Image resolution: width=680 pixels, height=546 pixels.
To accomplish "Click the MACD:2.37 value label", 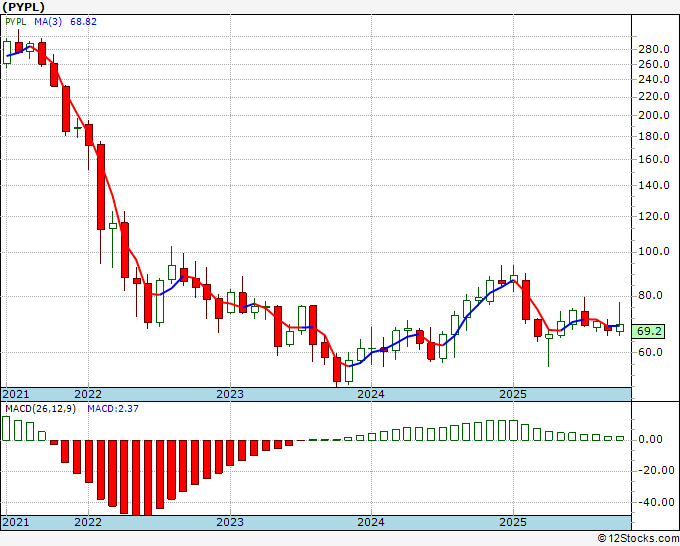I will coord(113,409).
